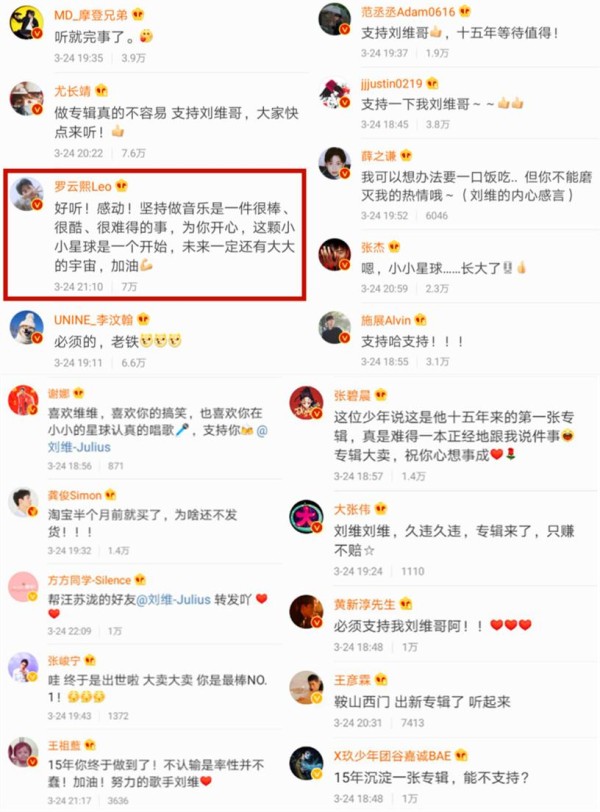Open 张杰's profile avatar
This screenshot has width=600, height=812.
pyautogui.click(x=334, y=254)
